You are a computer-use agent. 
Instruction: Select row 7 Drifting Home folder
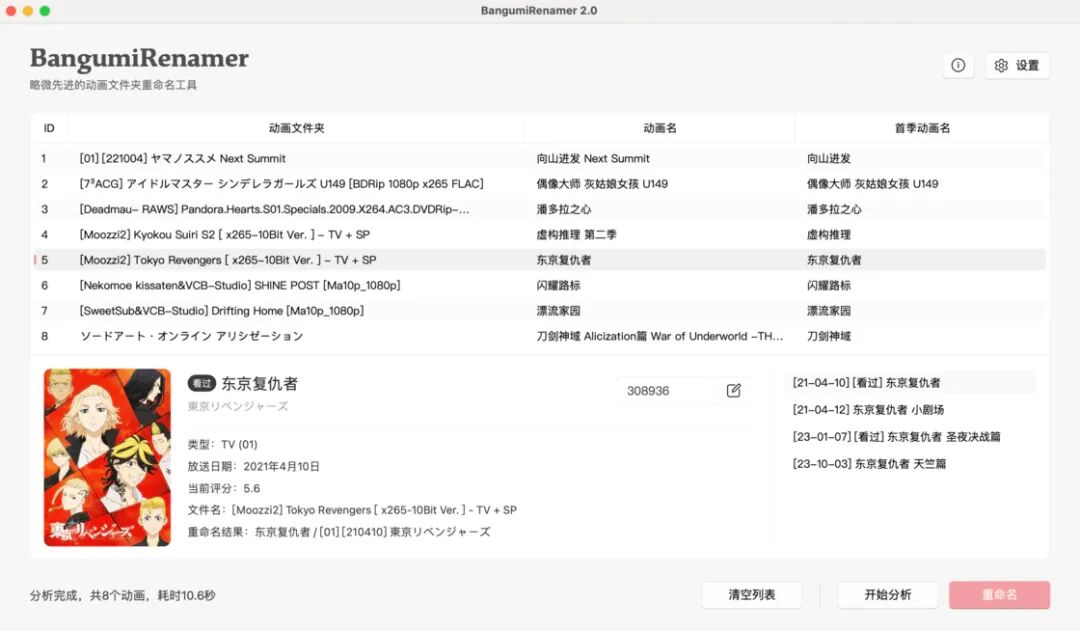click(x=539, y=311)
